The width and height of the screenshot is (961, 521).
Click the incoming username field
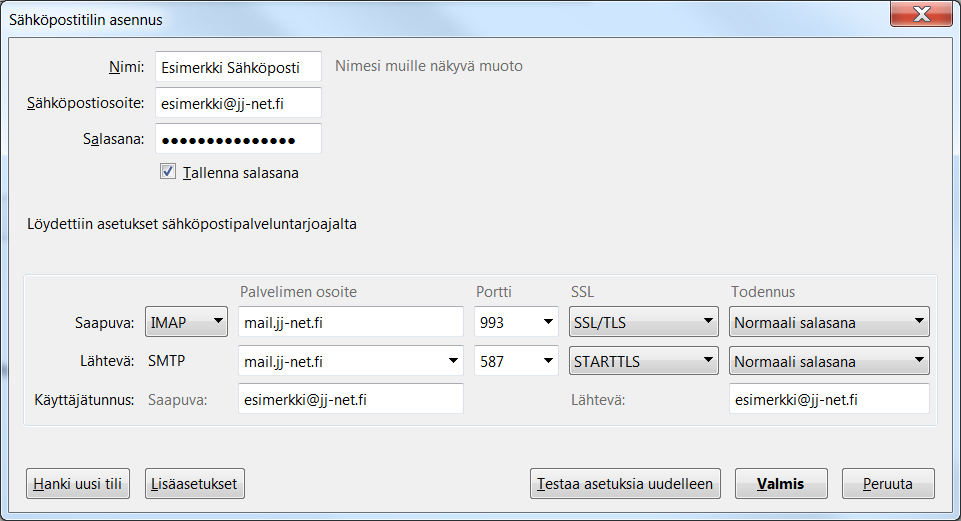coord(350,398)
